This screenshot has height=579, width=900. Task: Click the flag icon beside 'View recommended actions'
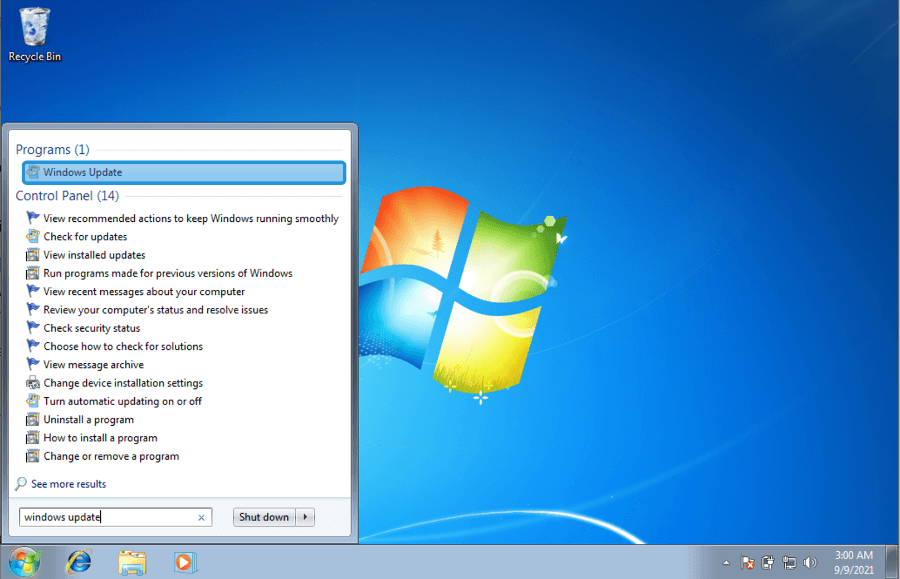33,218
